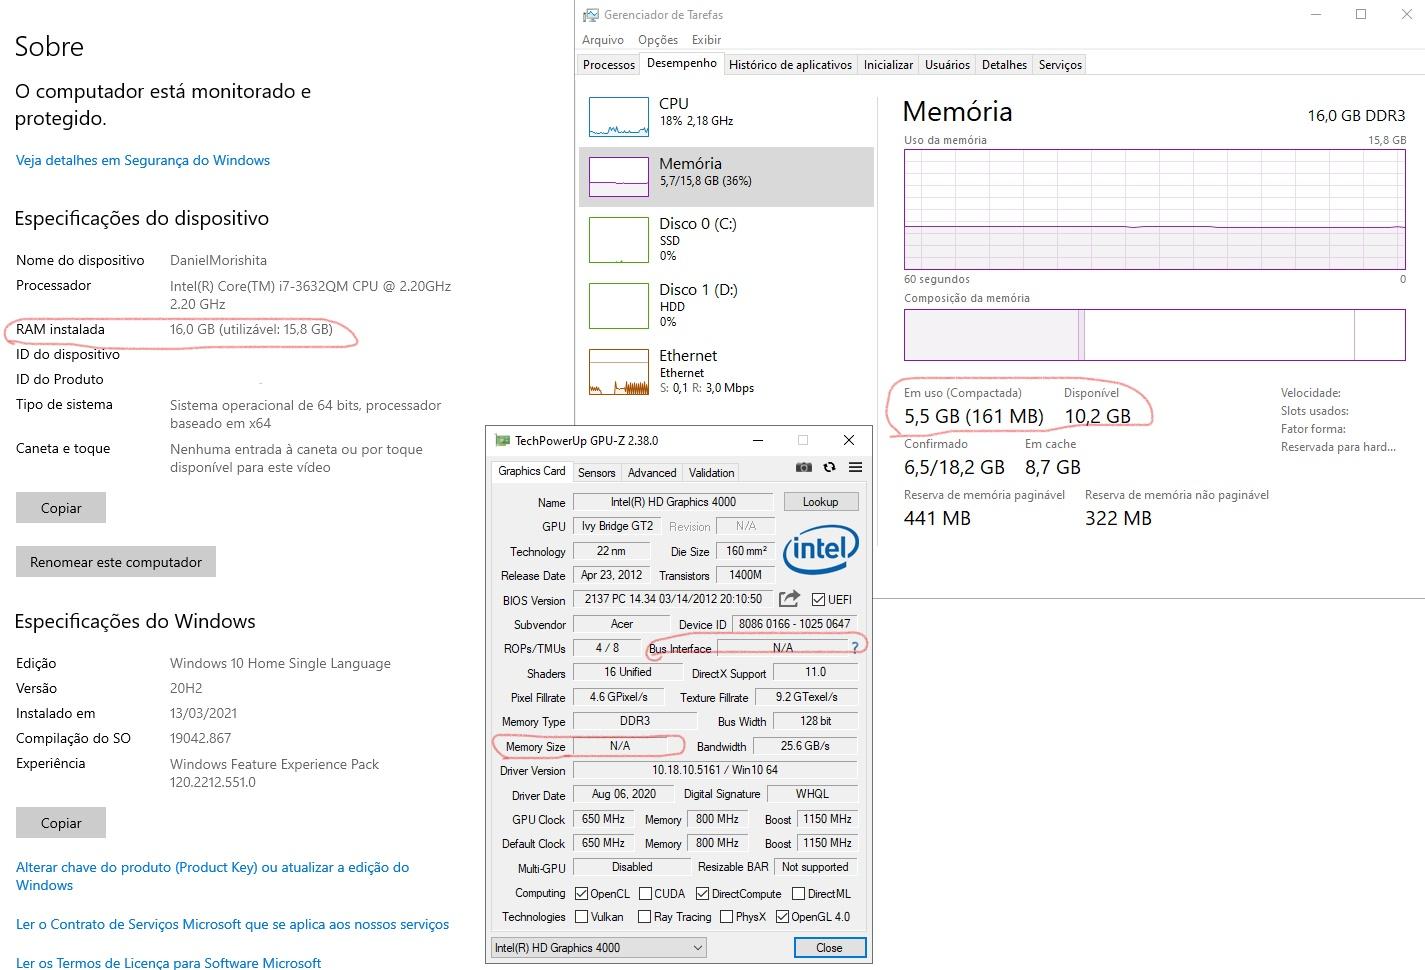Image resolution: width=1425 pixels, height=970 pixels.
Task: Open the Alterar chave do produto link
Action: [212, 876]
